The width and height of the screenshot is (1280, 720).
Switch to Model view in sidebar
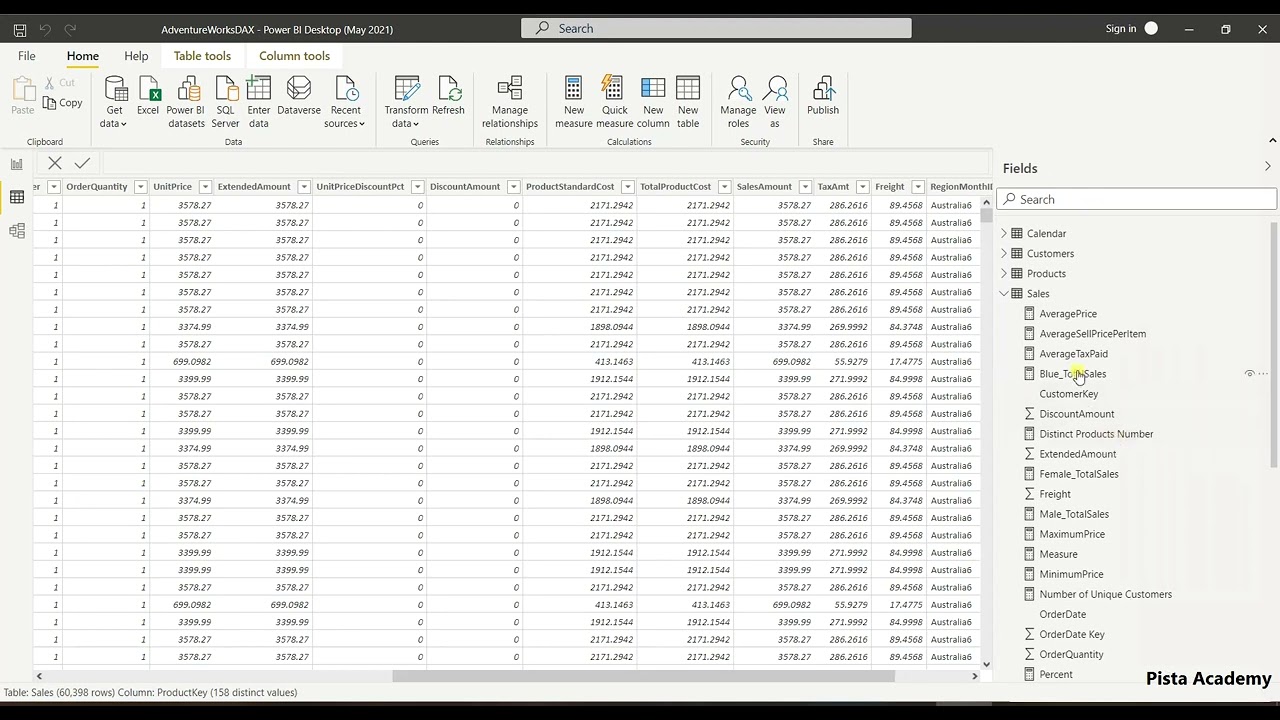click(17, 231)
